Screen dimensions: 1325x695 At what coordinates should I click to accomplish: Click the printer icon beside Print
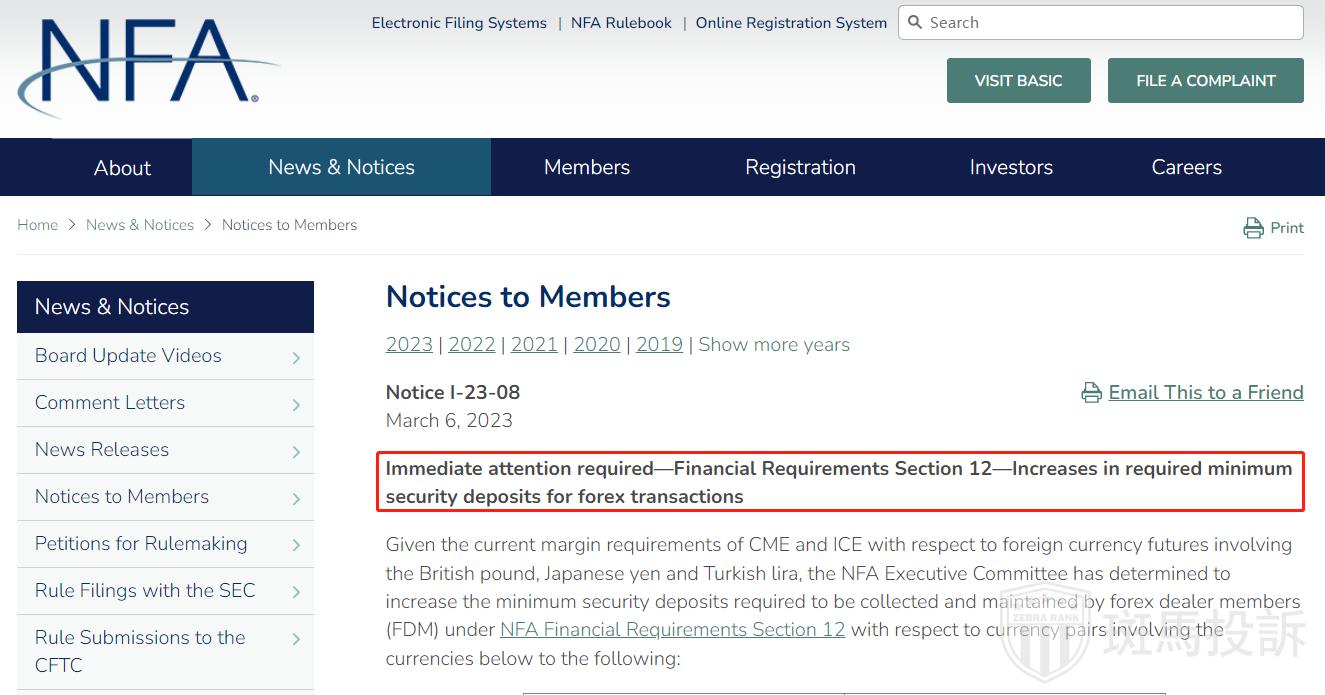[x=1253, y=228]
